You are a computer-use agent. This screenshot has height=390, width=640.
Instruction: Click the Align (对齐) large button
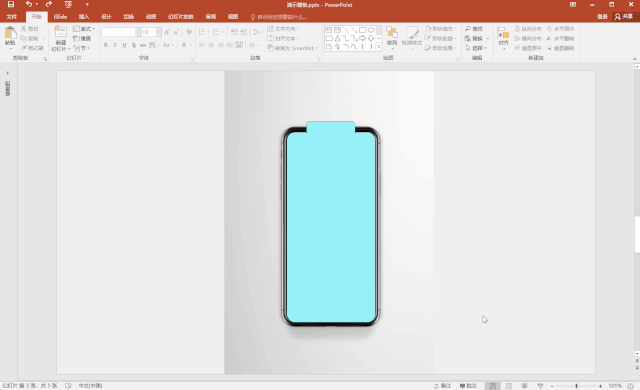pos(503,37)
